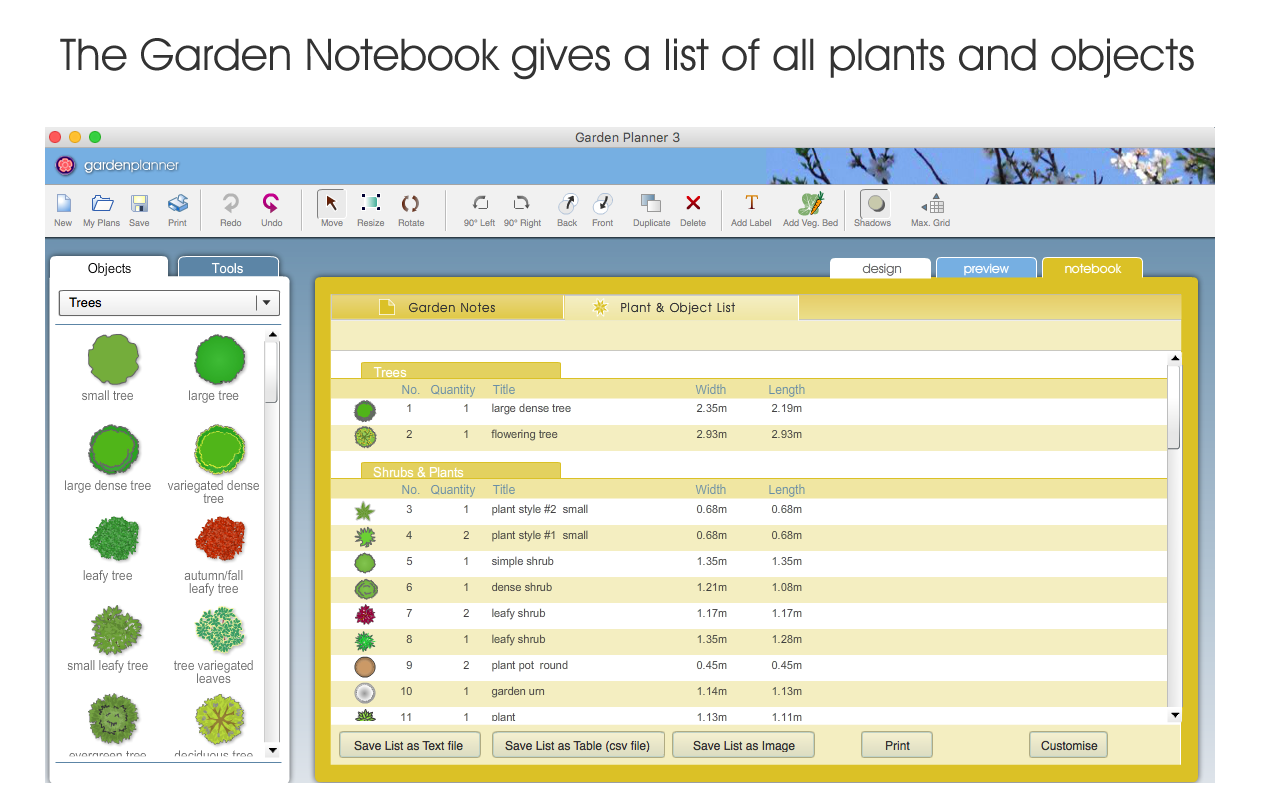
Task: Send object to Back
Action: (567, 204)
